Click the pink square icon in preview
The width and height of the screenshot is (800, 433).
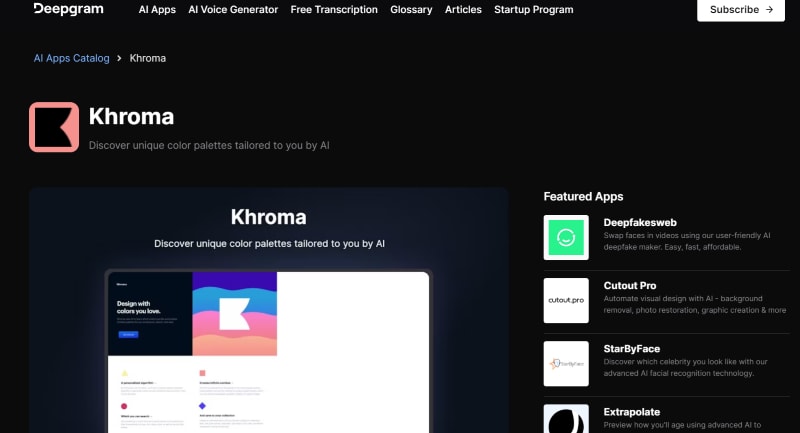[202, 373]
